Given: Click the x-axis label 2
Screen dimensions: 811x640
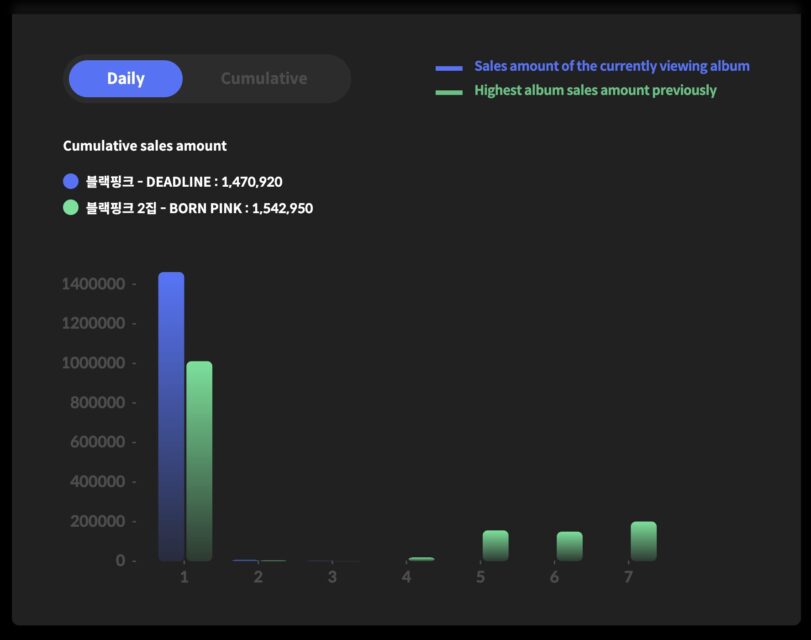Looking at the screenshot, I should (258, 578).
